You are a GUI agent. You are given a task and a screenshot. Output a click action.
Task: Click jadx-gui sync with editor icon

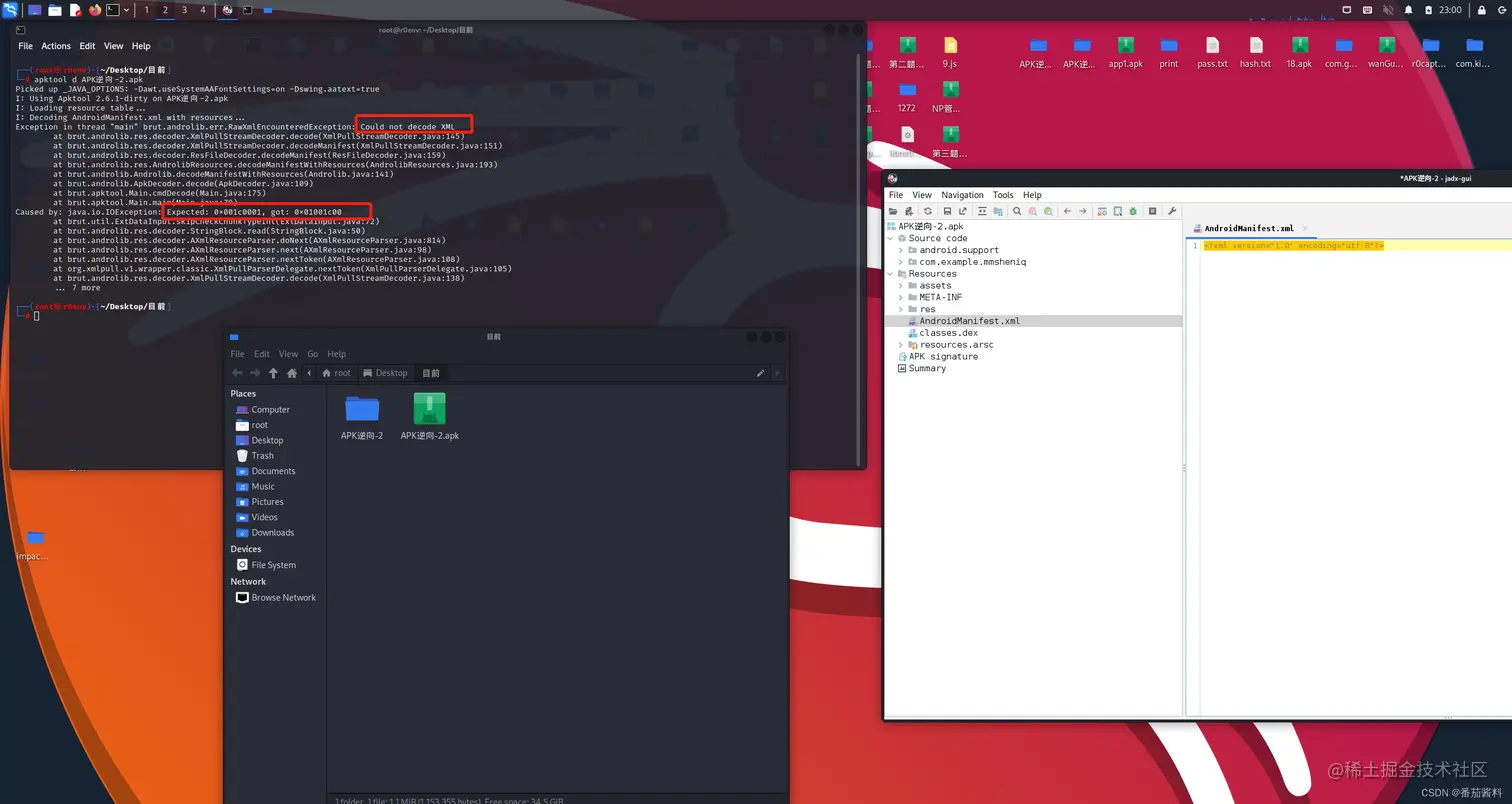[982, 211]
